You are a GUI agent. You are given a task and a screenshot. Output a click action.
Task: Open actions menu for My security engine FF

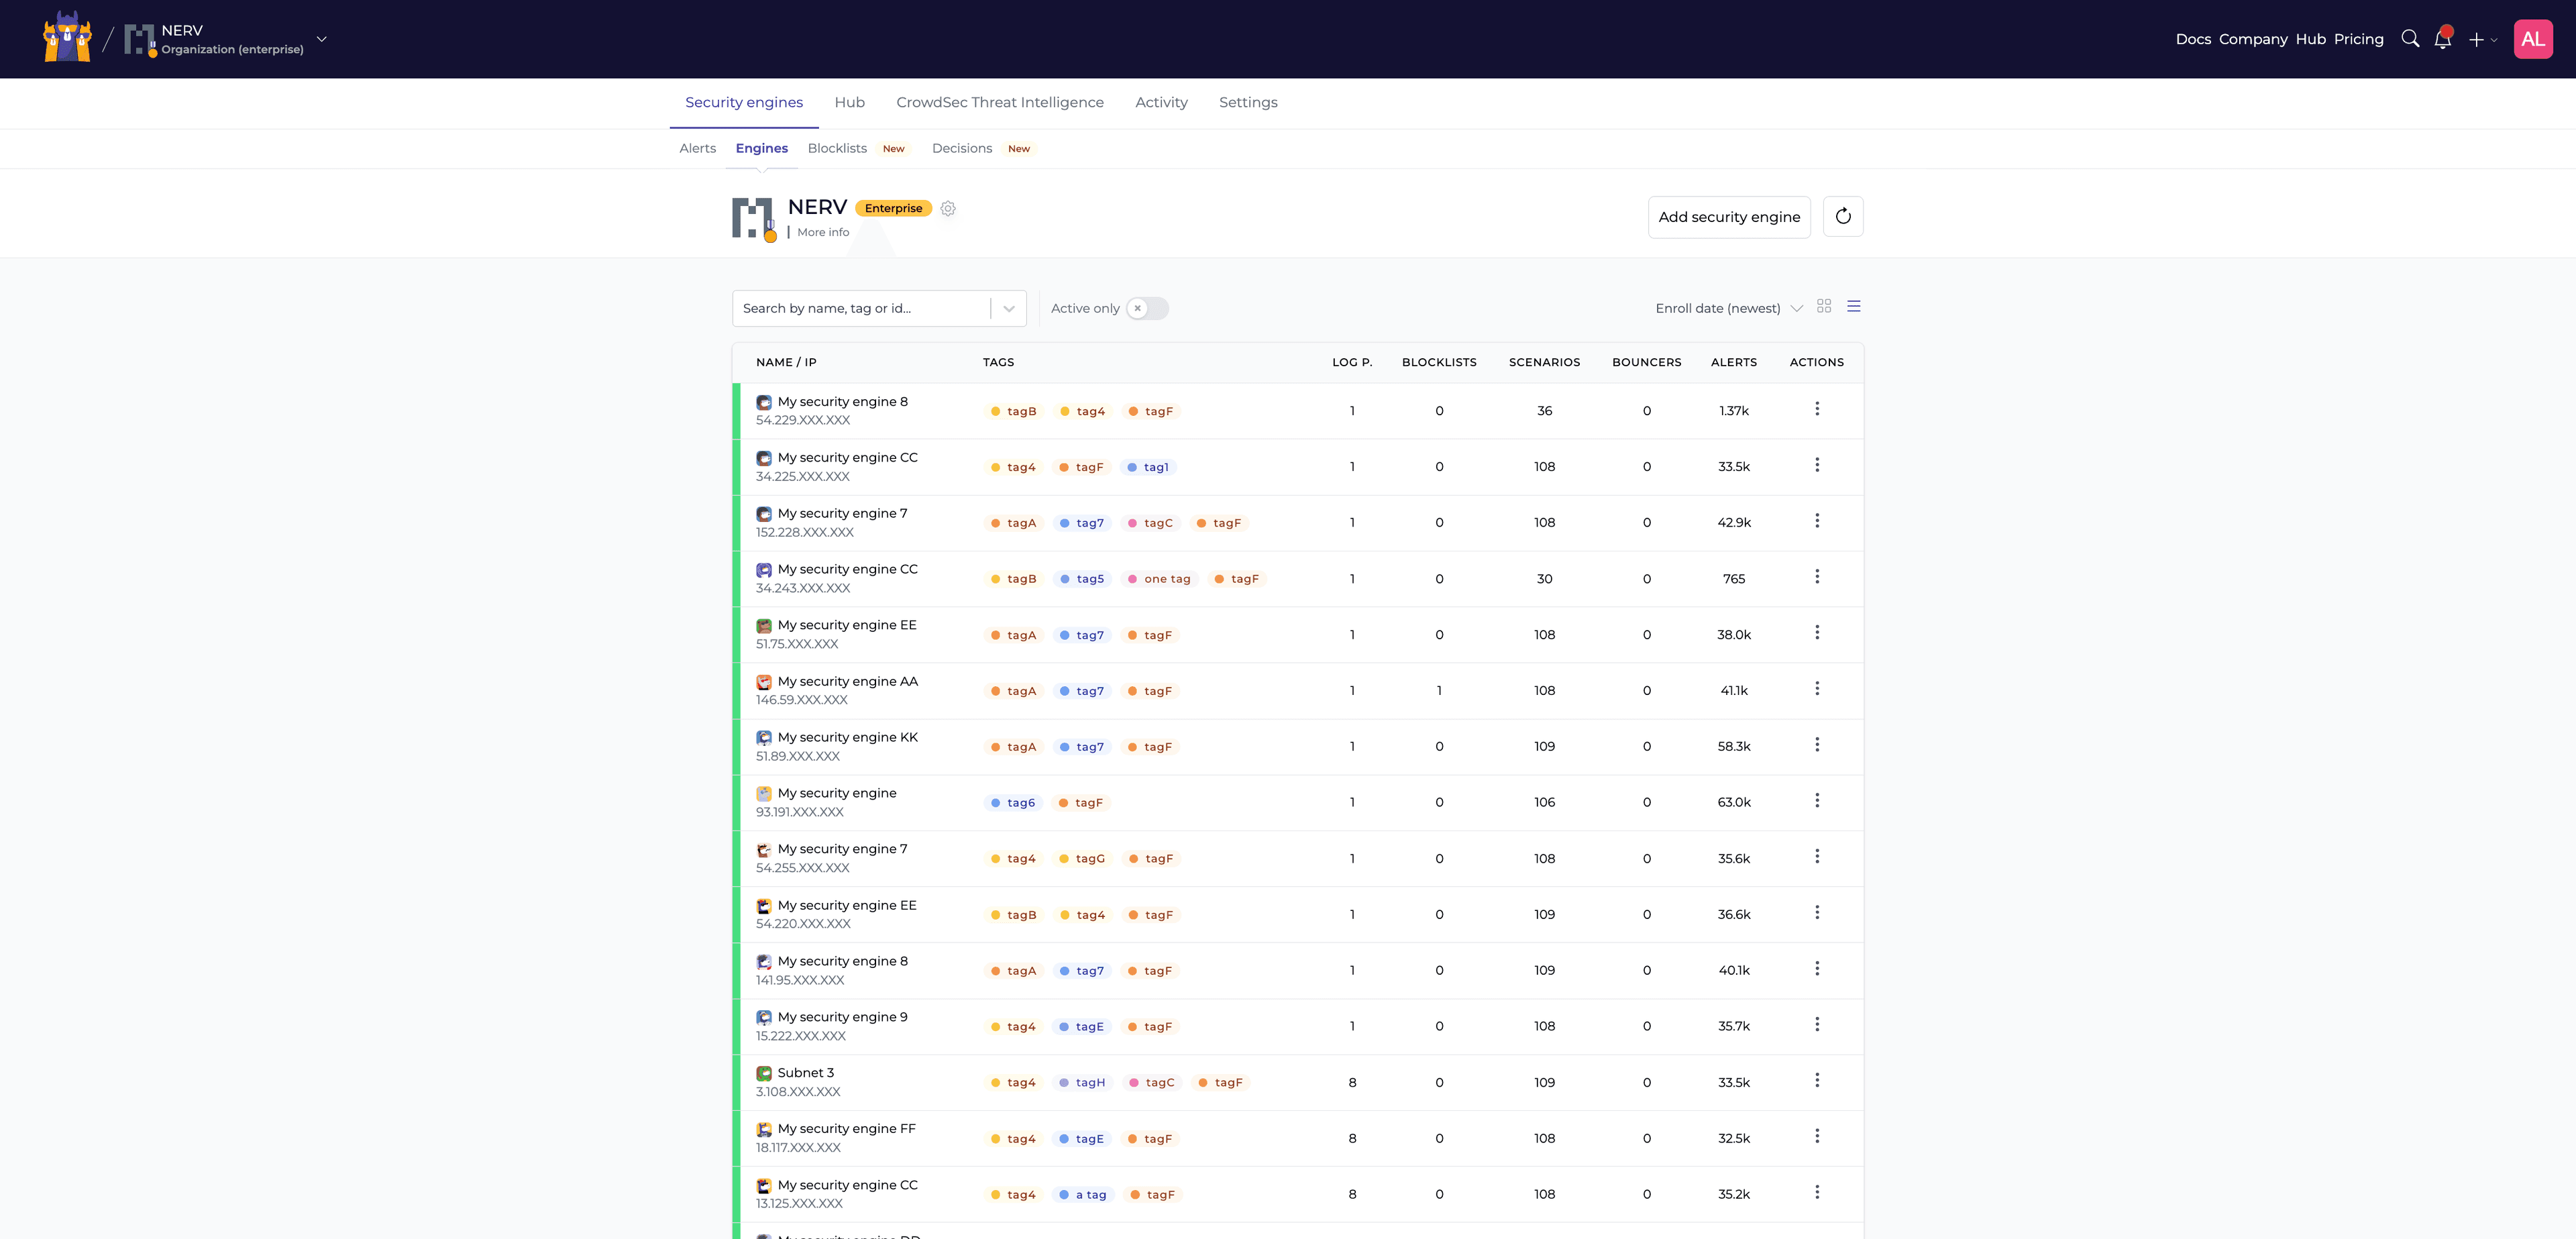pos(1817,1136)
